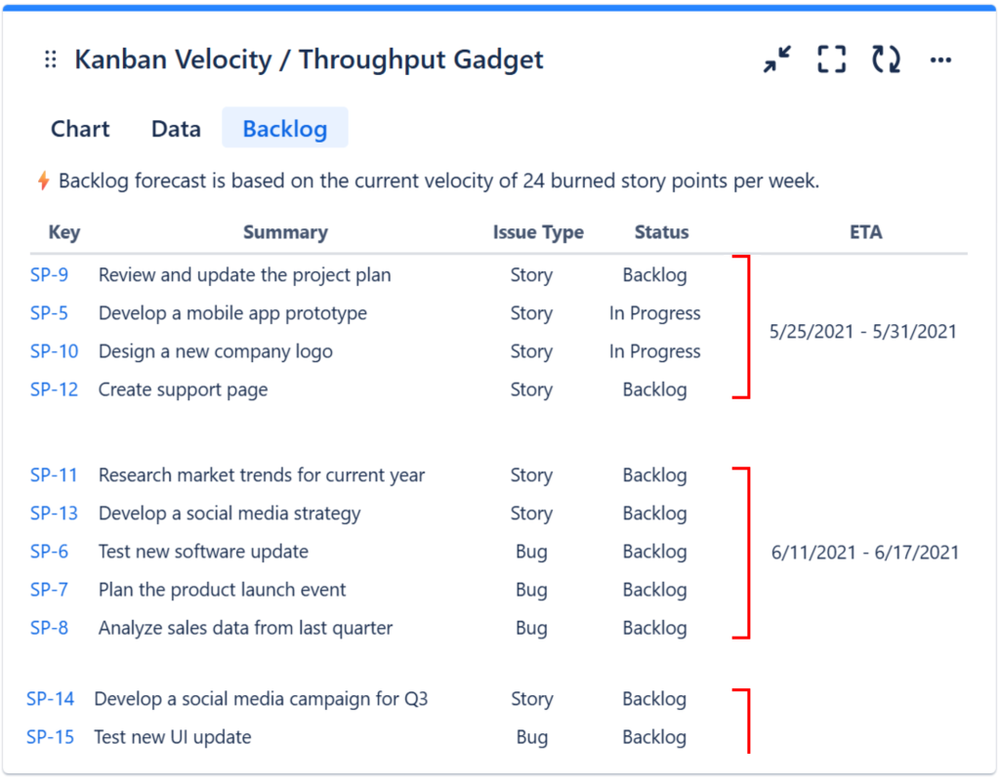Open issue SP-13 link
Viewport: 999px width, 780px height.
tap(54, 513)
